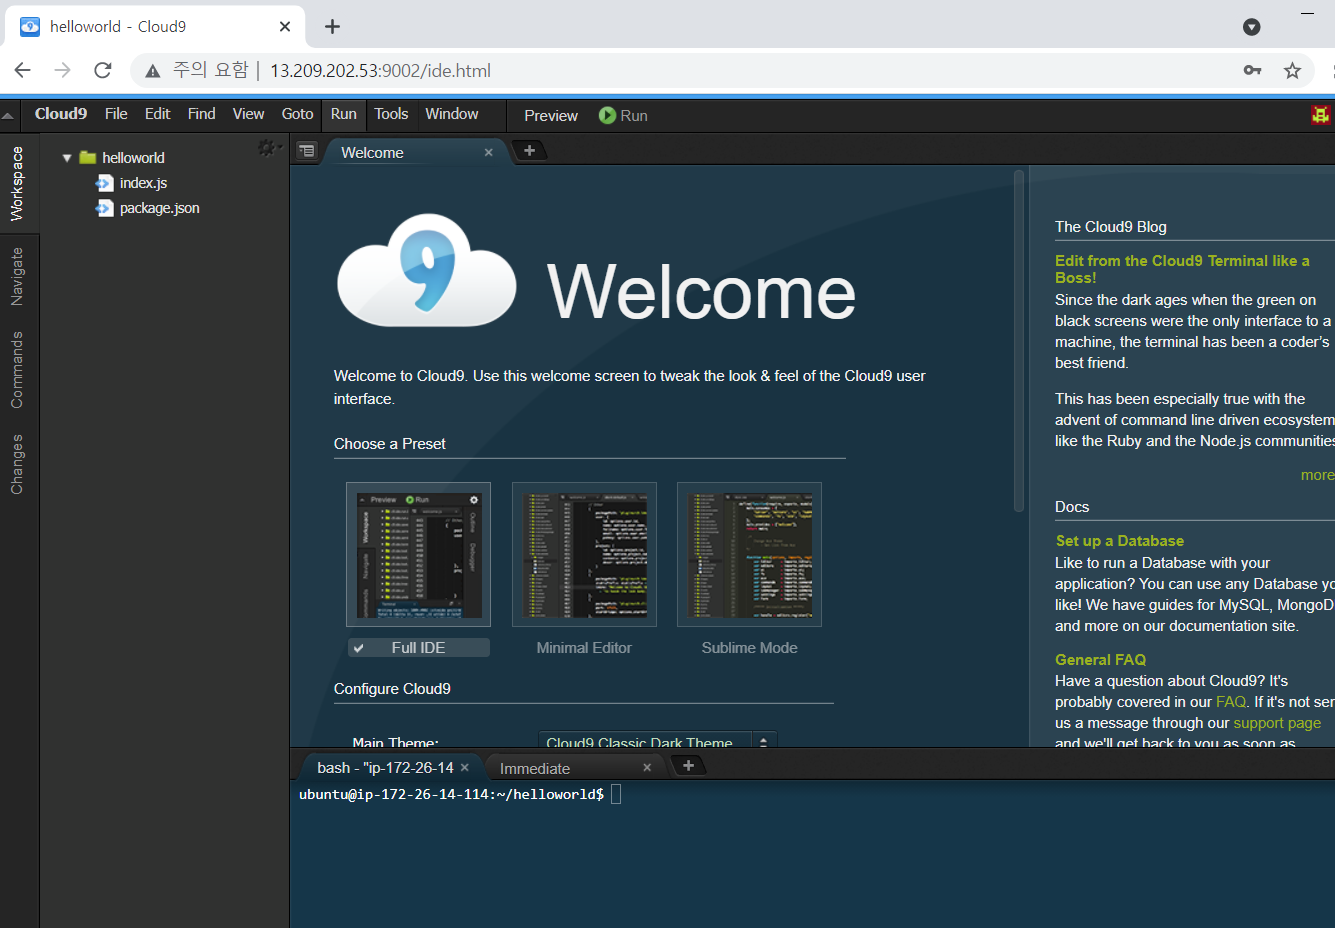
Task: Select the bash terminal tab
Action: 385,768
